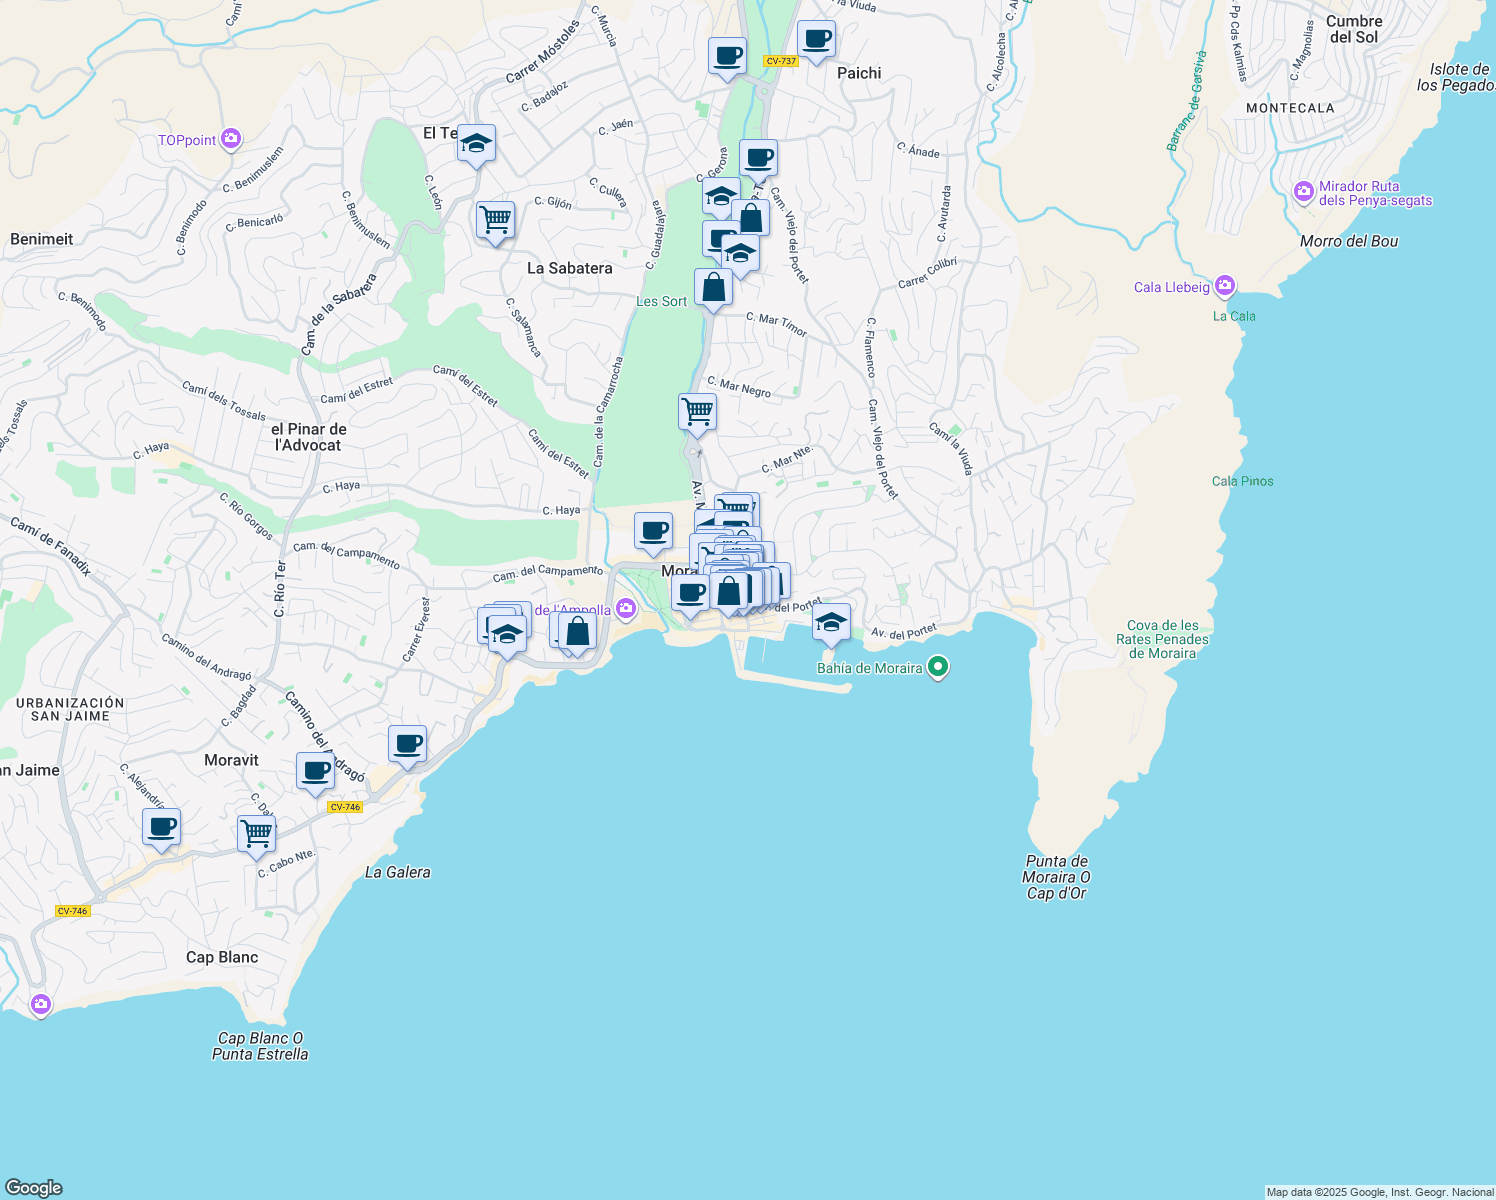The width and height of the screenshot is (1496, 1200).
Task: Select the Cala Llebeig purple marker
Action: pos(1224,286)
